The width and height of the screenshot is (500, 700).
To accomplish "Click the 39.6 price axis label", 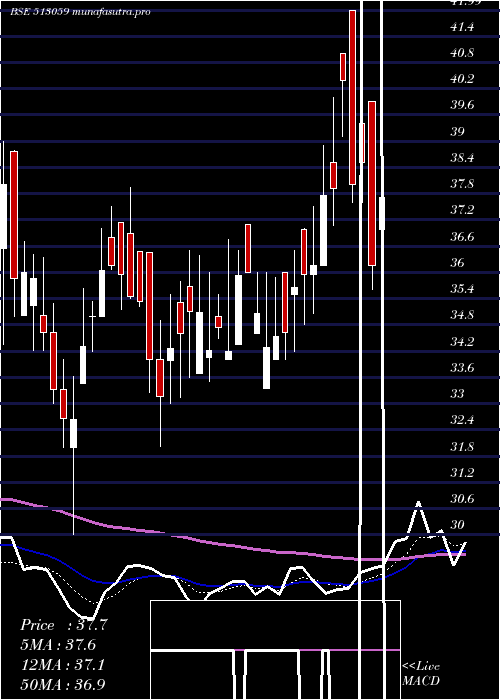I will 462,105.
